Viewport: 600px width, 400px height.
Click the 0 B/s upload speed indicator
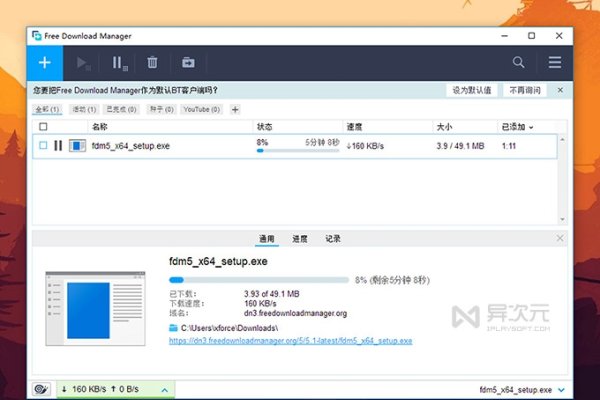click(125, 389)
